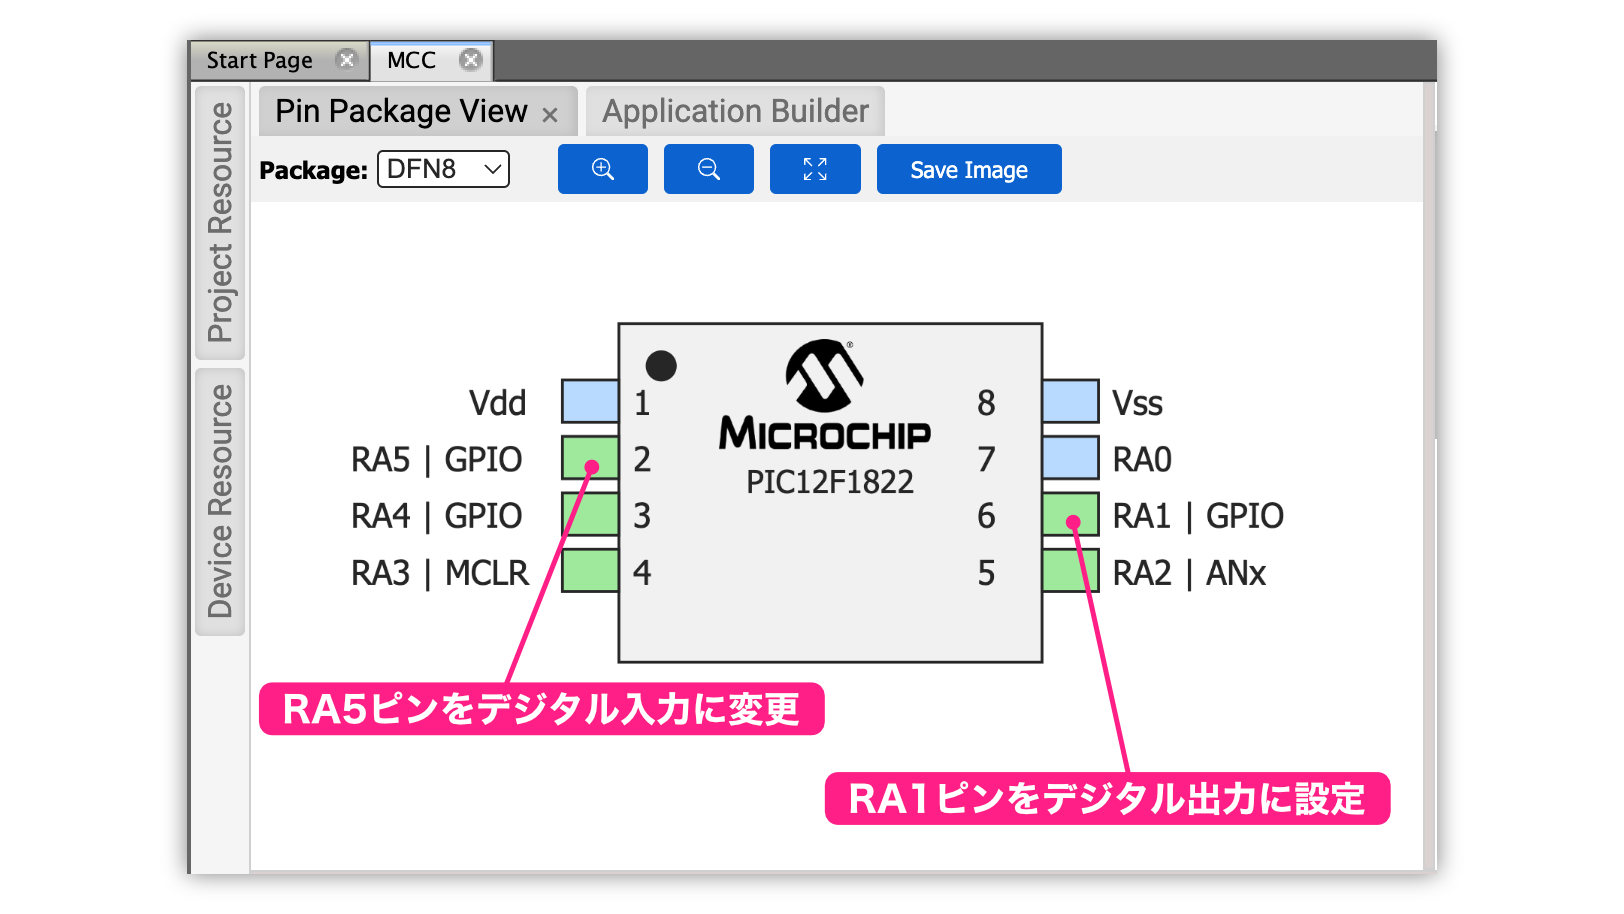
Task: Click the Vss pin label
Action: pos(1138,403)
